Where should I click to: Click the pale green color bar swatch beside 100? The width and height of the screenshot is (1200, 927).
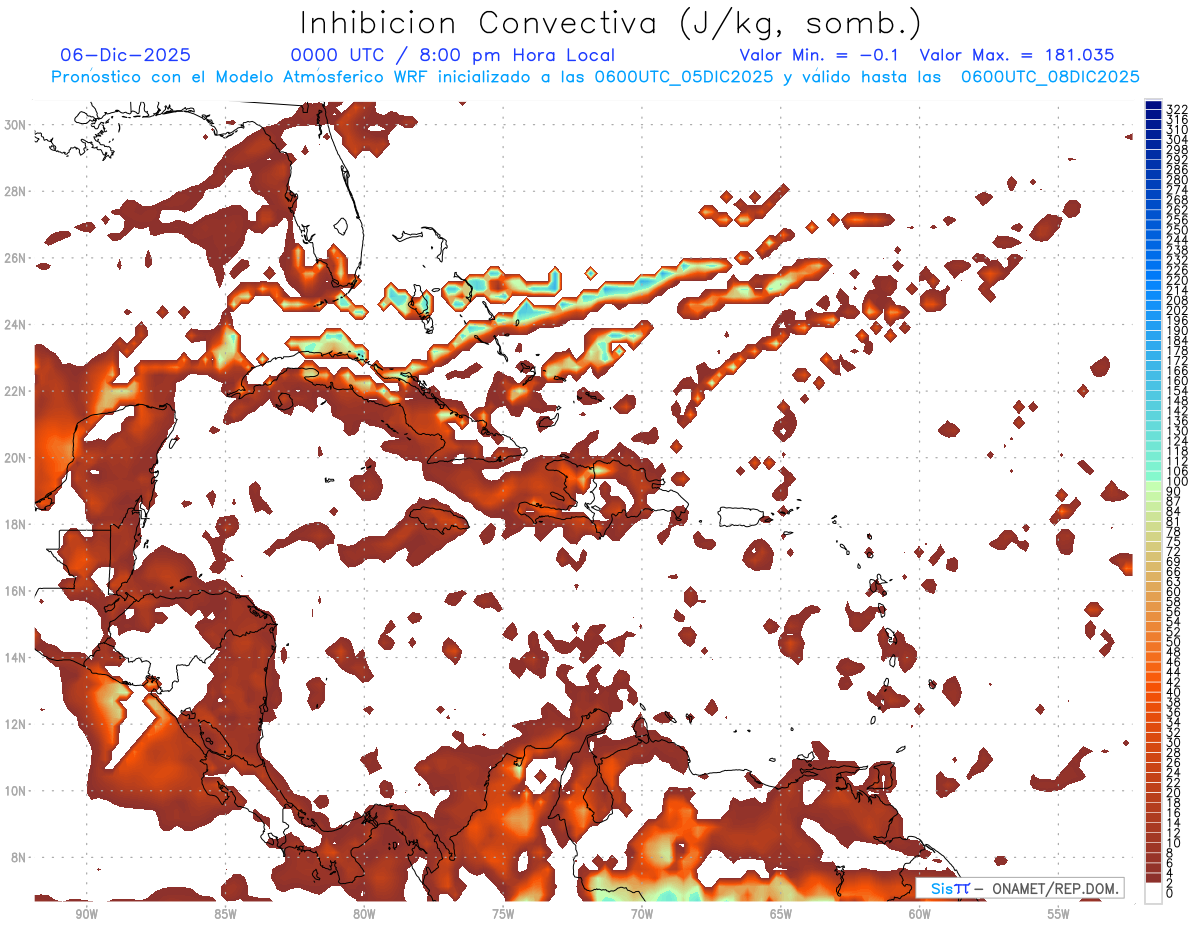click(x=1153, y=486)
